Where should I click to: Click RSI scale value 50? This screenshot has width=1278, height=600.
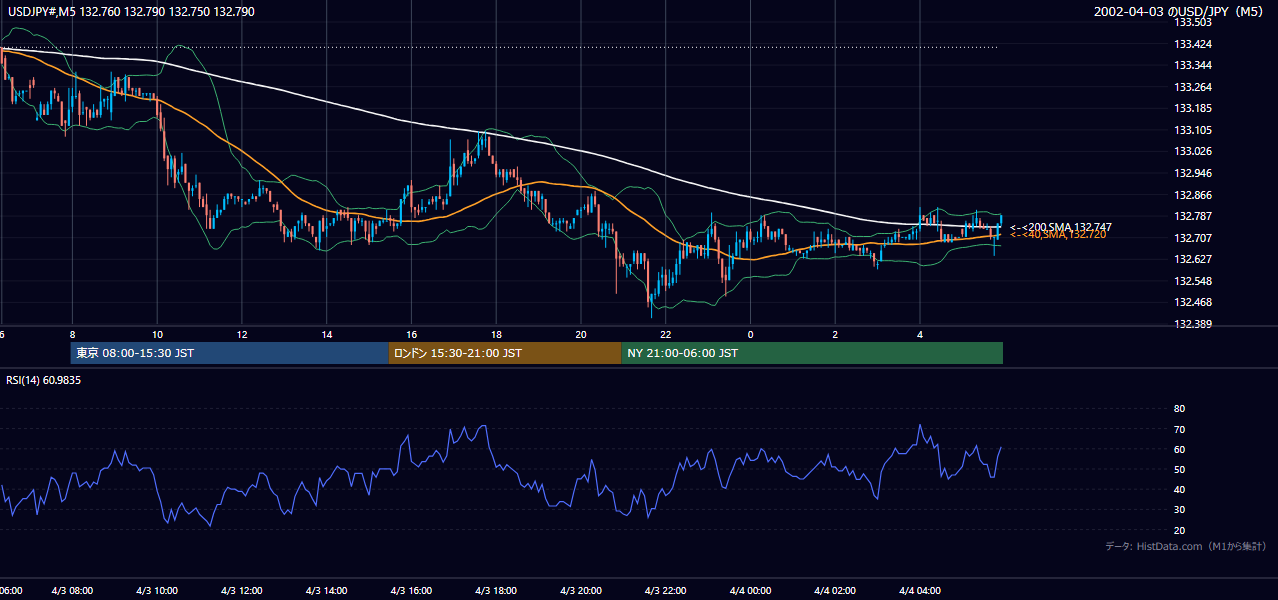coord(1179,469)
